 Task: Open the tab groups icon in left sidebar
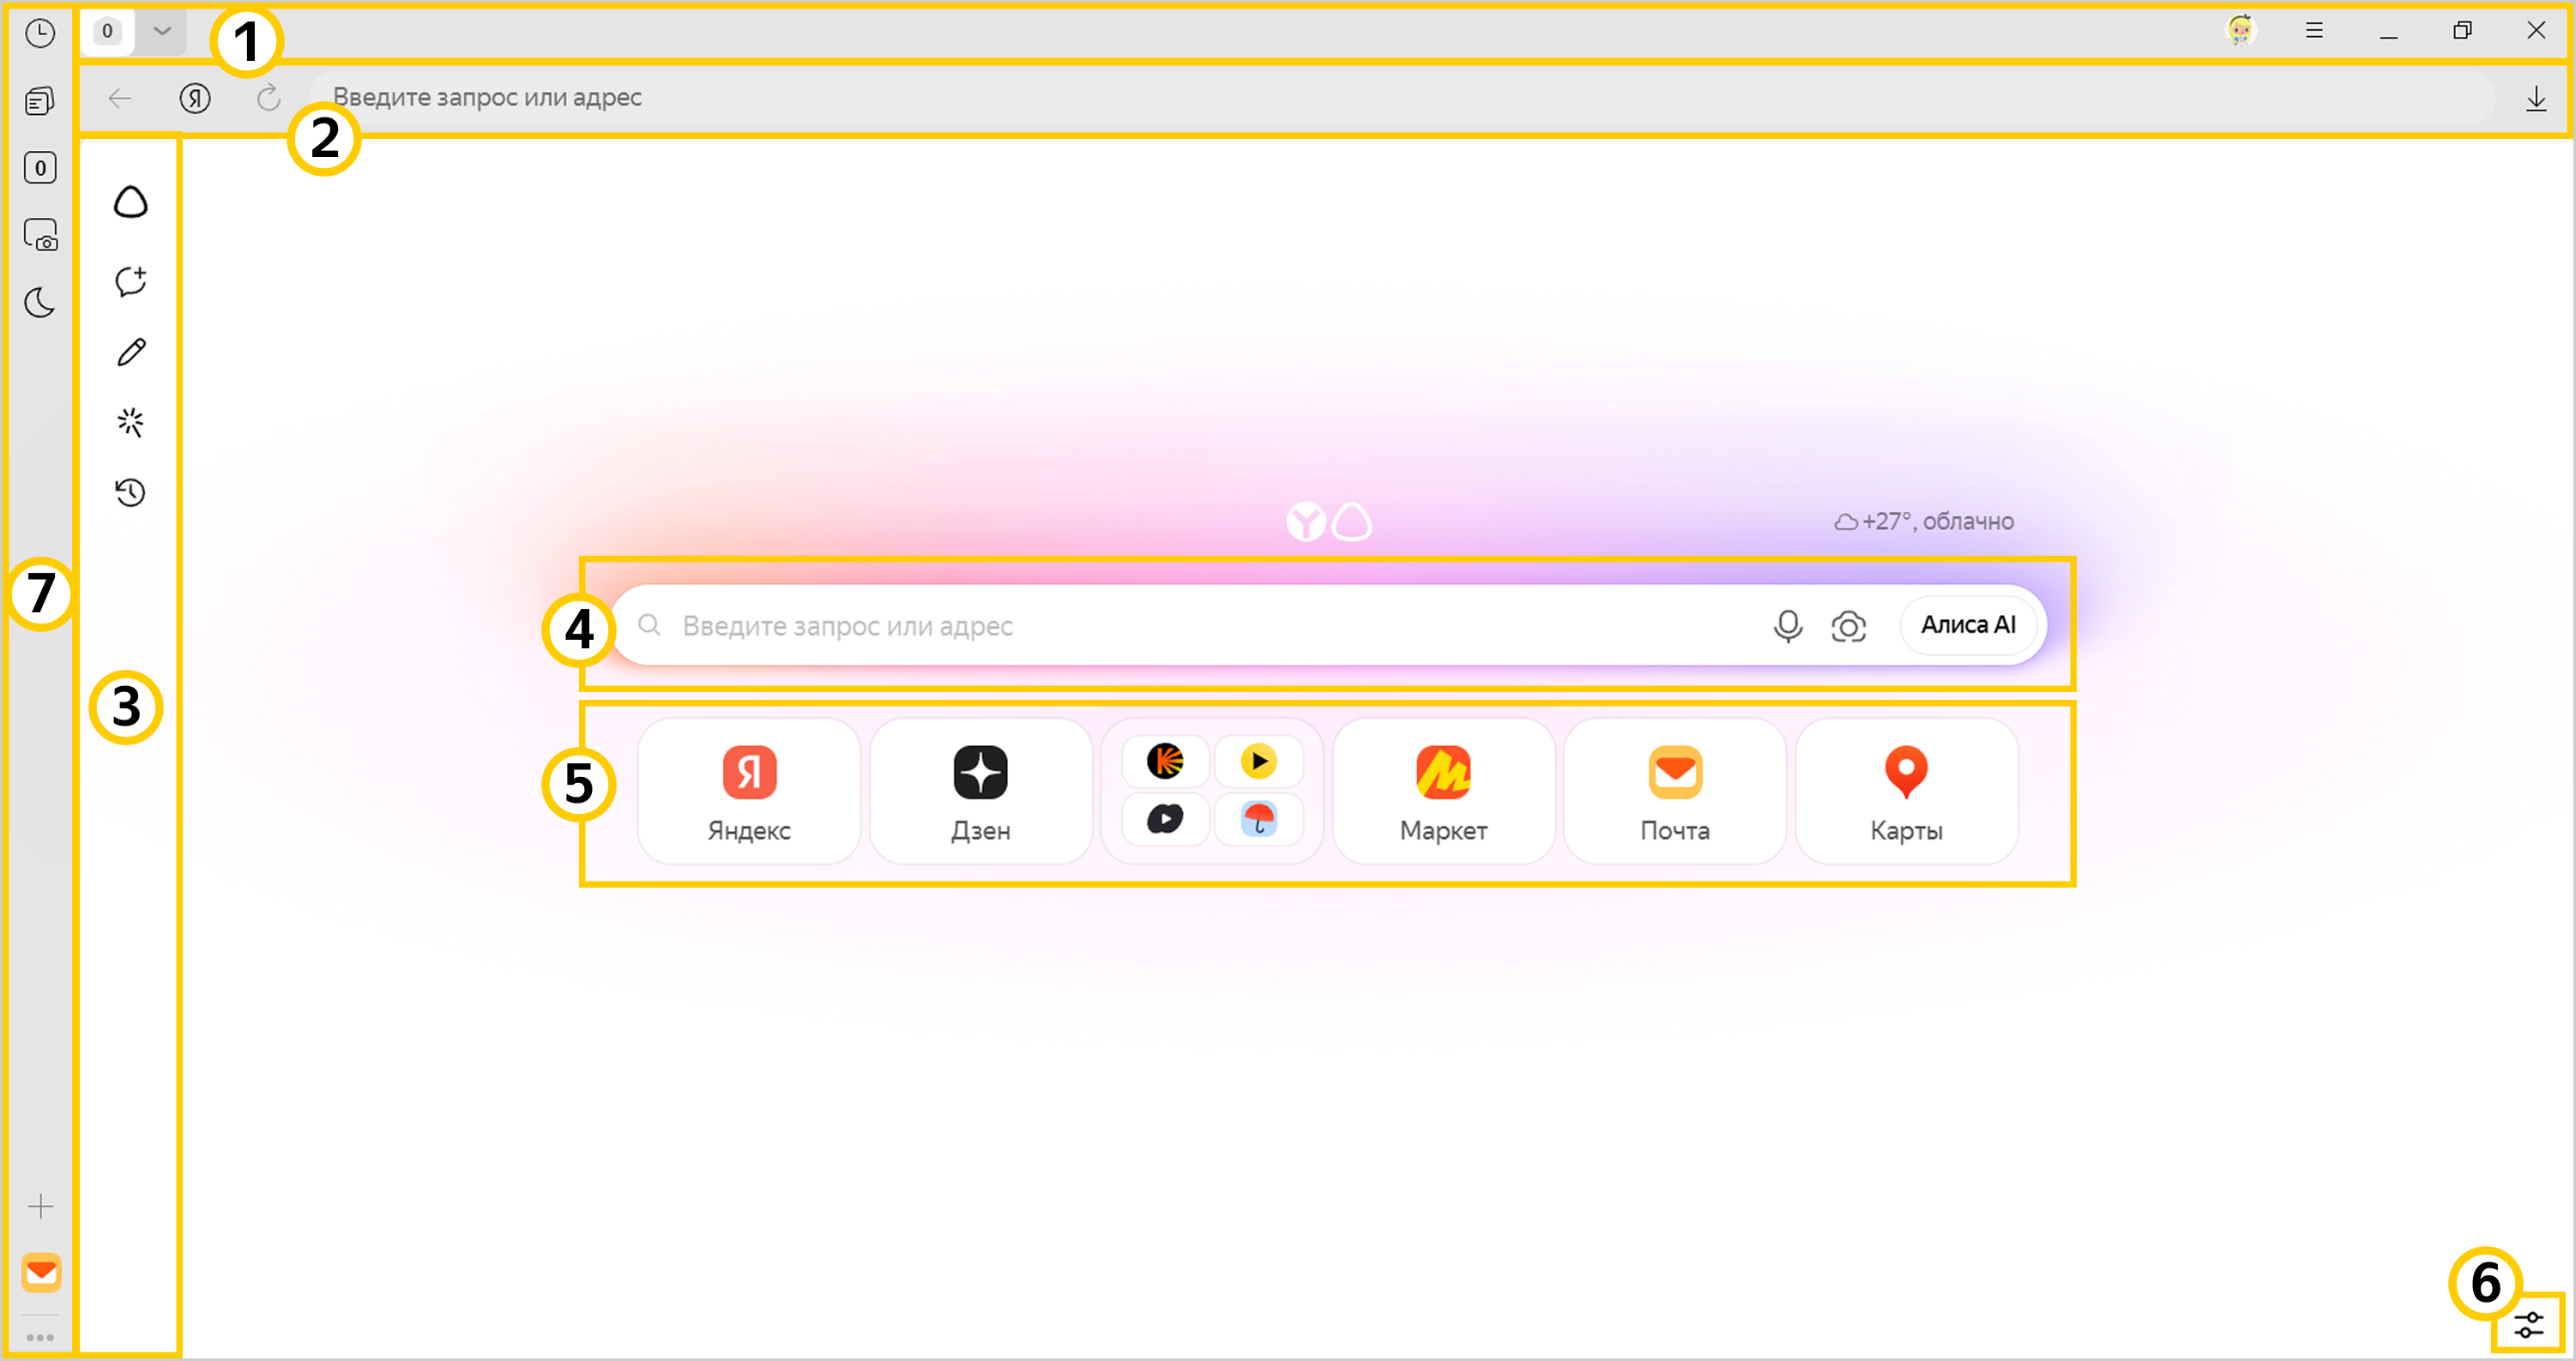tap(40, 101)
